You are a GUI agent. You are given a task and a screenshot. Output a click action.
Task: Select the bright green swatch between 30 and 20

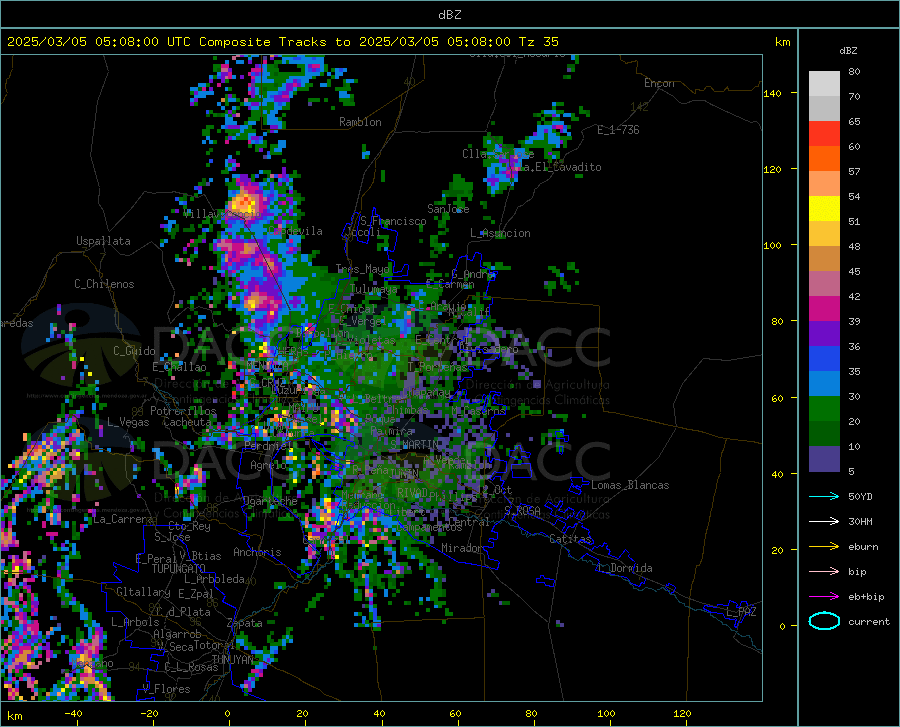click(x=824, y=409)
